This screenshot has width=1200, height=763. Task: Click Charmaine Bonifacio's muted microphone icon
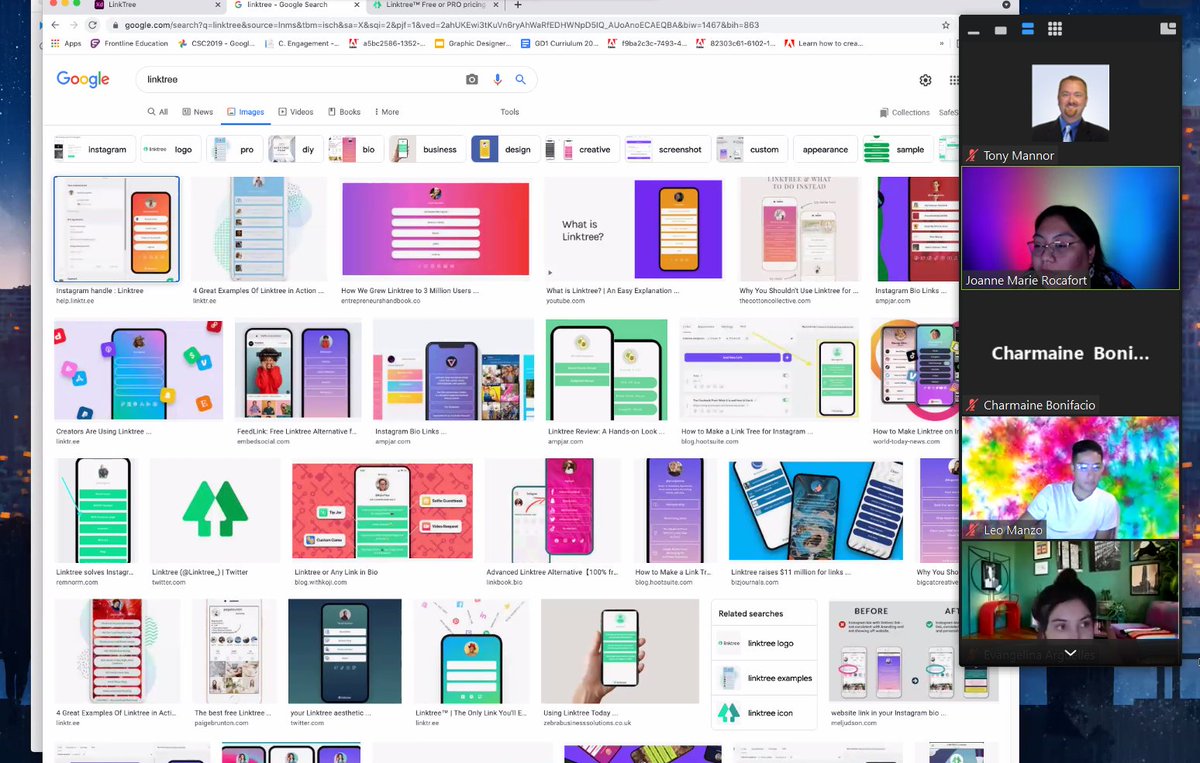pos(972,405)
